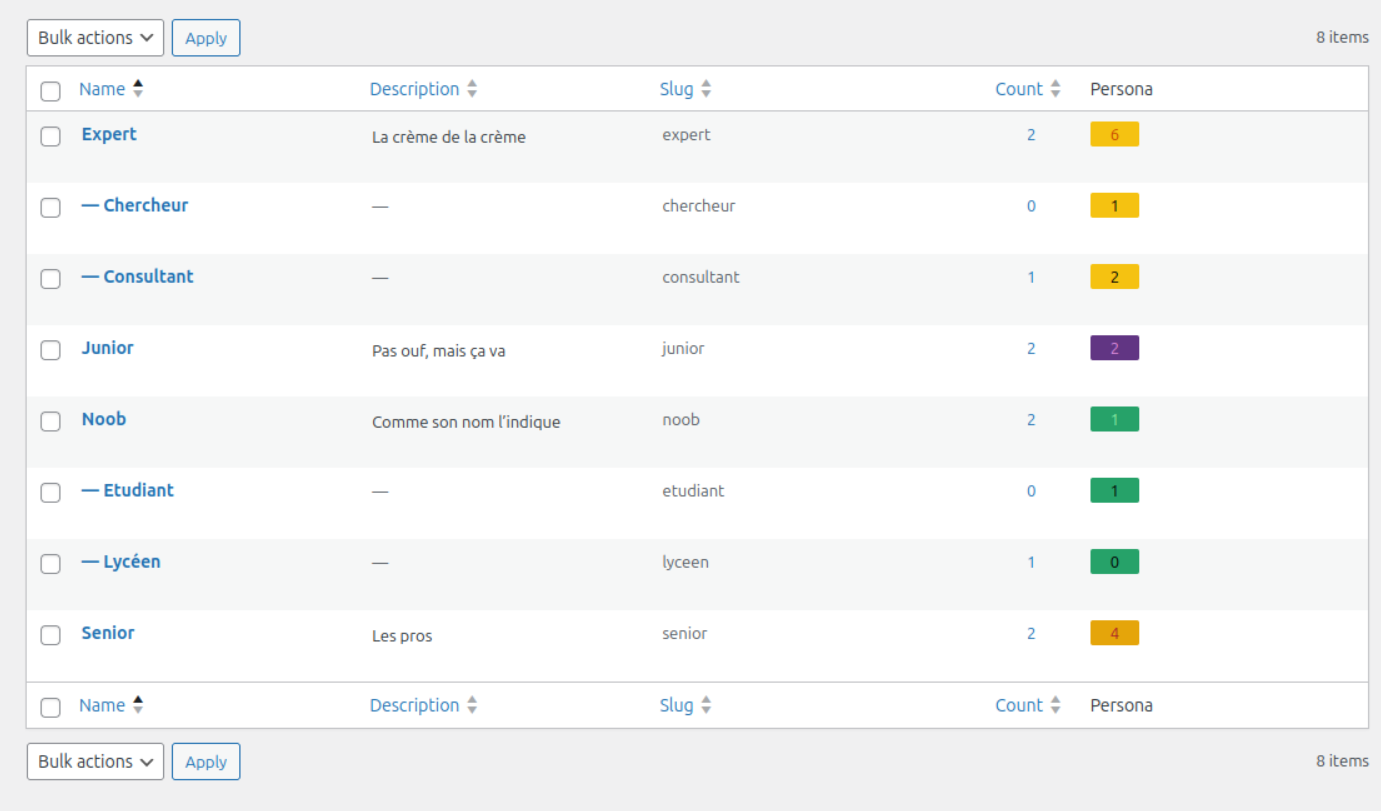Click the count link for Noob
The width and height of the screenshot is (1381, 811).
tap(1031, 420)
